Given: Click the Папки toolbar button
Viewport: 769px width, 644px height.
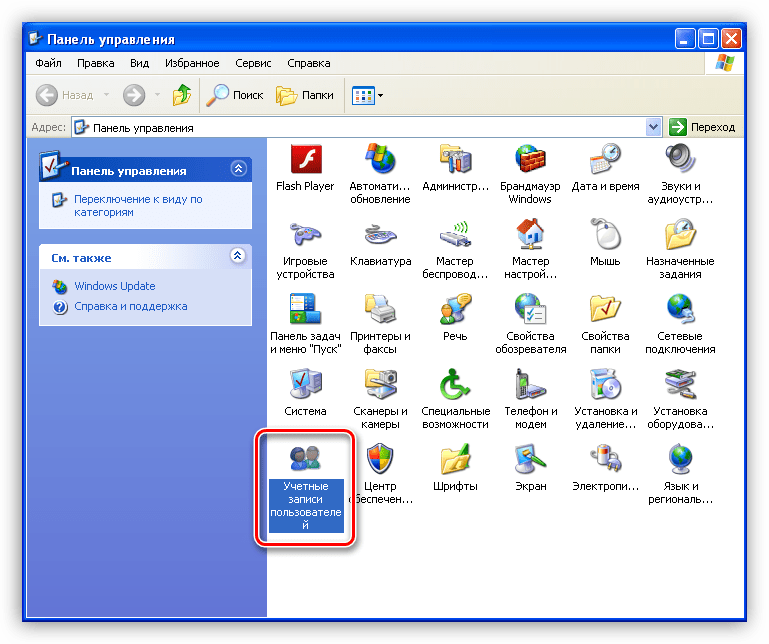Looking at the screenshot, I should tap(305, 95).
